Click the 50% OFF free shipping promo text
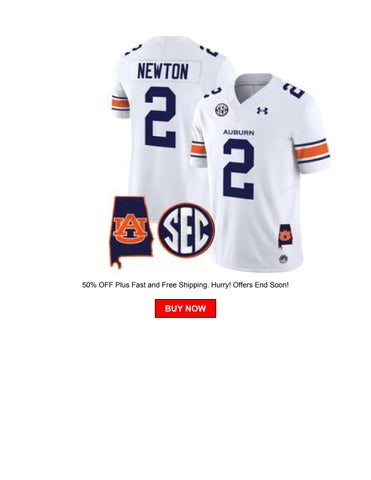 pos(185,285)
